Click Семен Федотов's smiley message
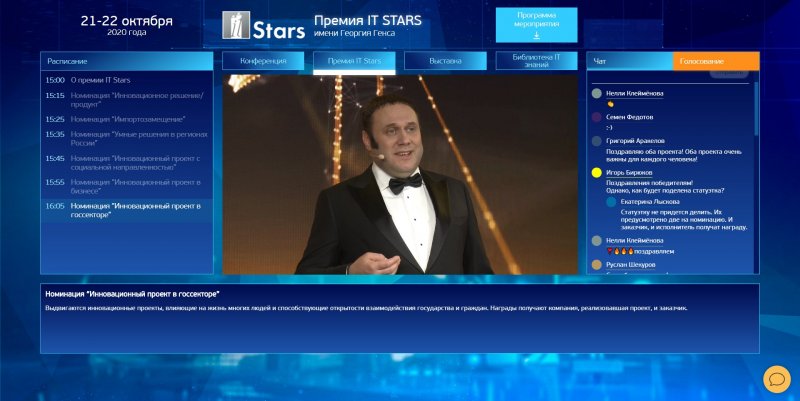This screenshot has height=401, width=800. tap(609, 128)
